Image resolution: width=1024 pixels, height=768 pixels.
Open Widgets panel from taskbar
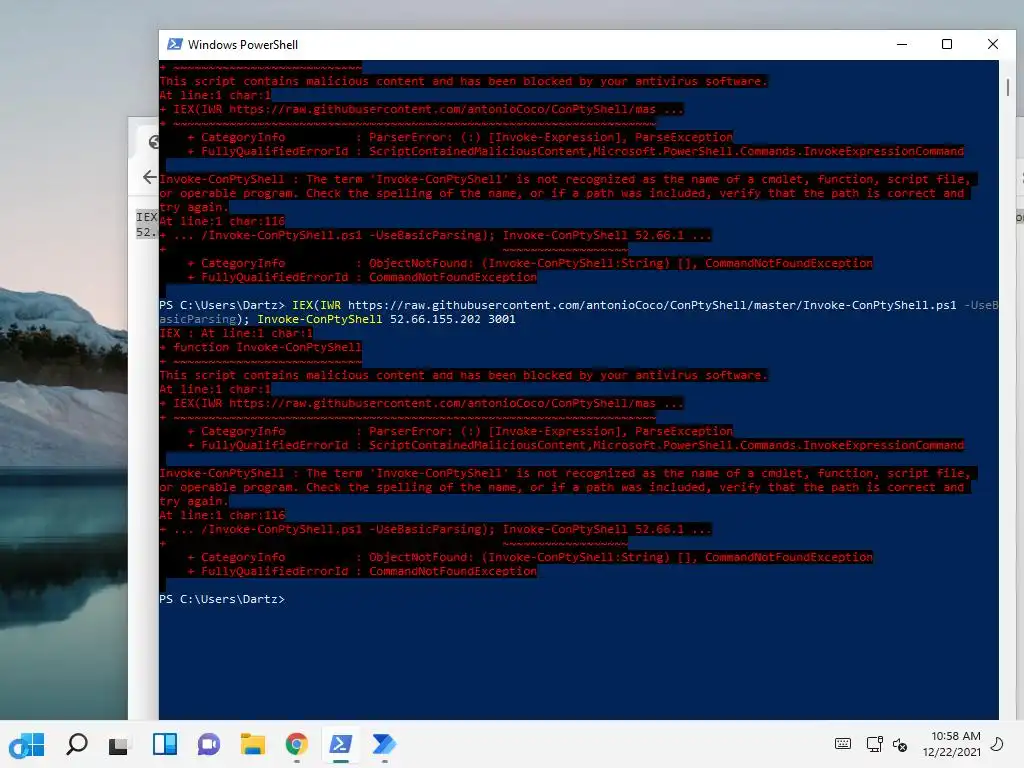coord(165,744)
